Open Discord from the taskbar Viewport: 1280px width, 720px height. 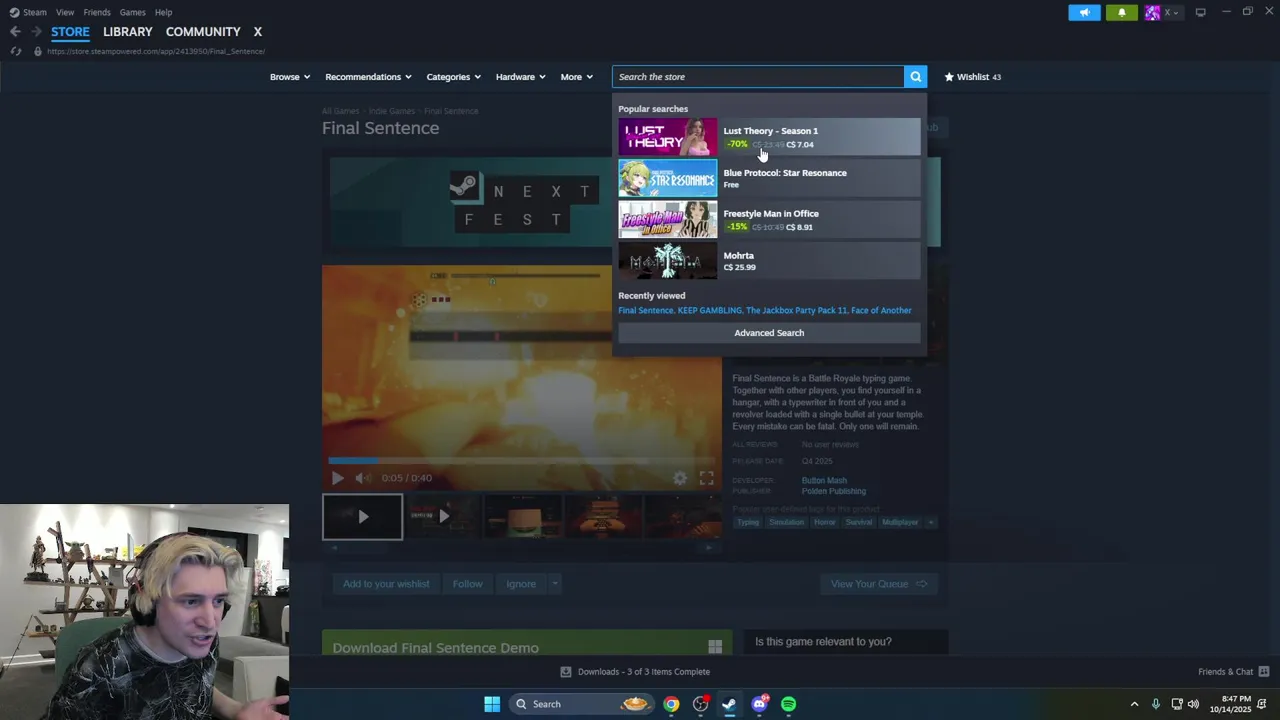pyautogui.click(x=759, y=704)
